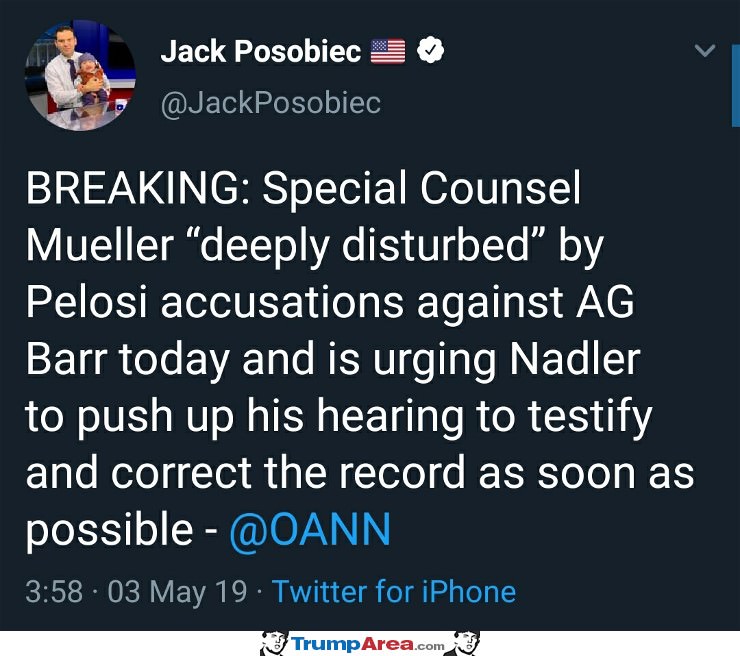Click the left cartoon face icon
This screenshot has height=656, width=740.
click(274, 643)
